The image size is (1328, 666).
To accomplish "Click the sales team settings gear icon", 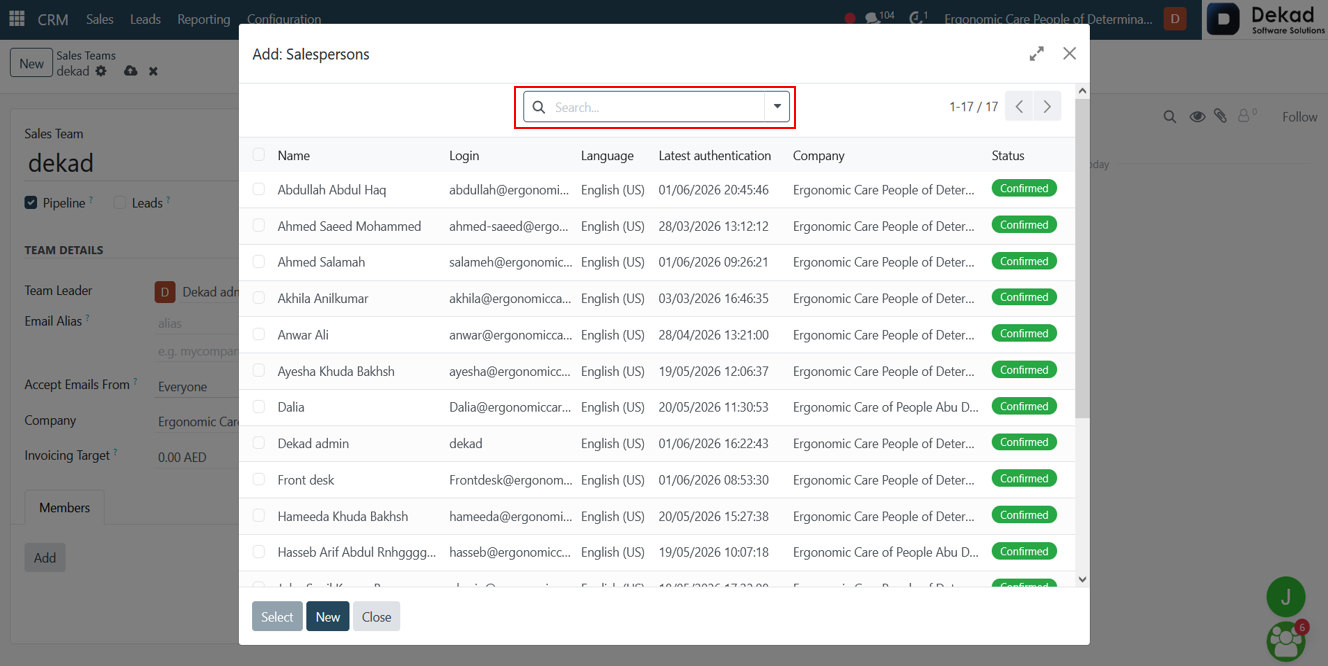I will click(101, 71).
